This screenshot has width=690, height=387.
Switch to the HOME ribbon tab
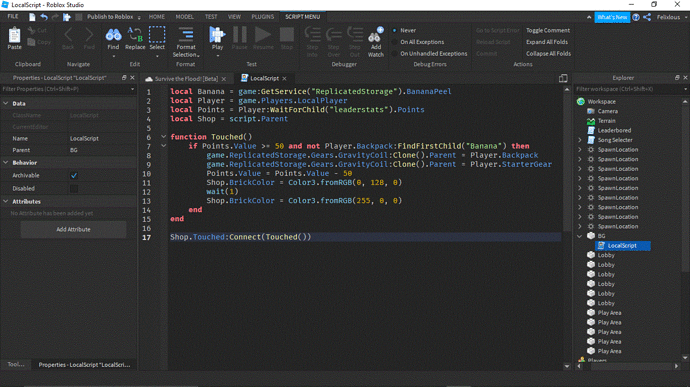point(157,17)
